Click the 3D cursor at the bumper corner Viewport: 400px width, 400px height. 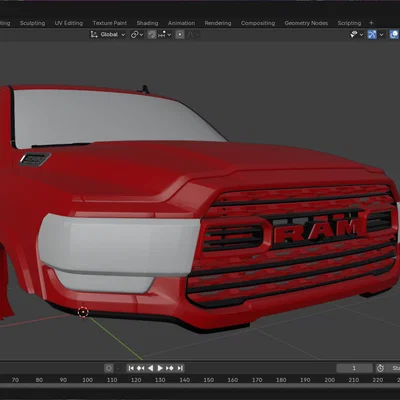tap(83, 312)
